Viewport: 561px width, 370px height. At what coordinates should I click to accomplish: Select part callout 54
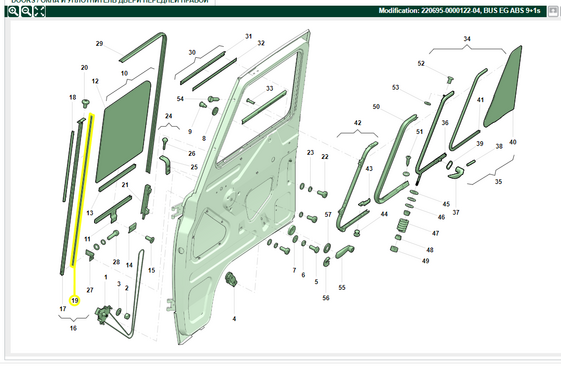tap(180, 99)
